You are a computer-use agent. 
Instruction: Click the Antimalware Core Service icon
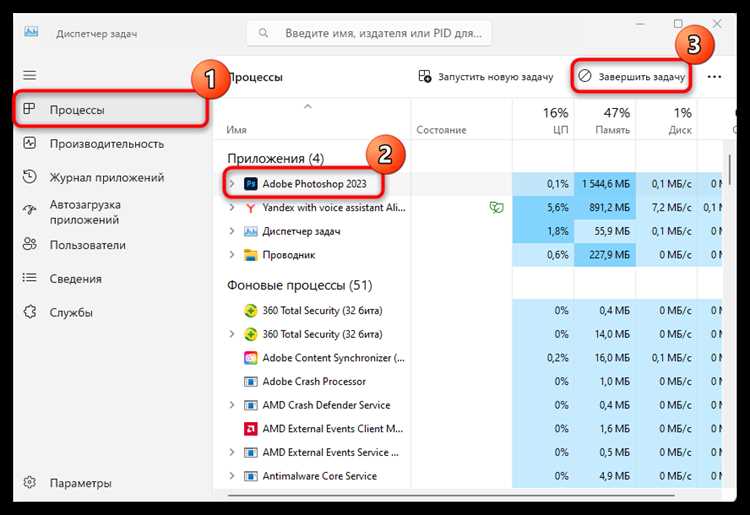251,476
